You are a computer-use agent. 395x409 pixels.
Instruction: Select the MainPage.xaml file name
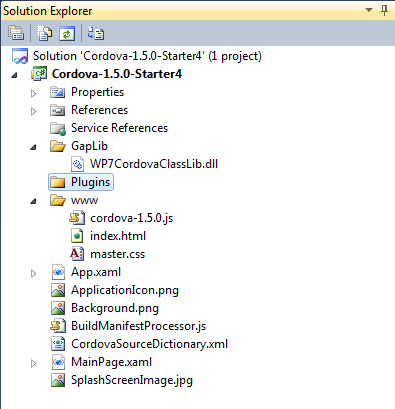click(112, 362)
